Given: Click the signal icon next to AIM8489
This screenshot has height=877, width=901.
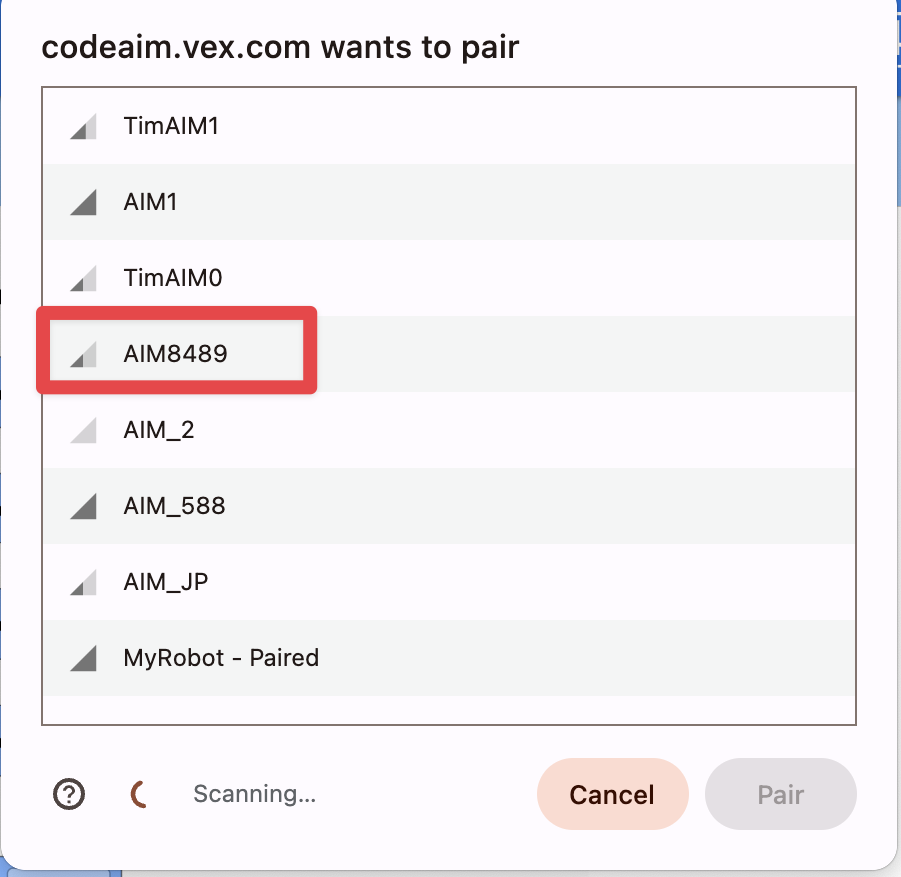Looking at the screenshot, I should (84, 354).
